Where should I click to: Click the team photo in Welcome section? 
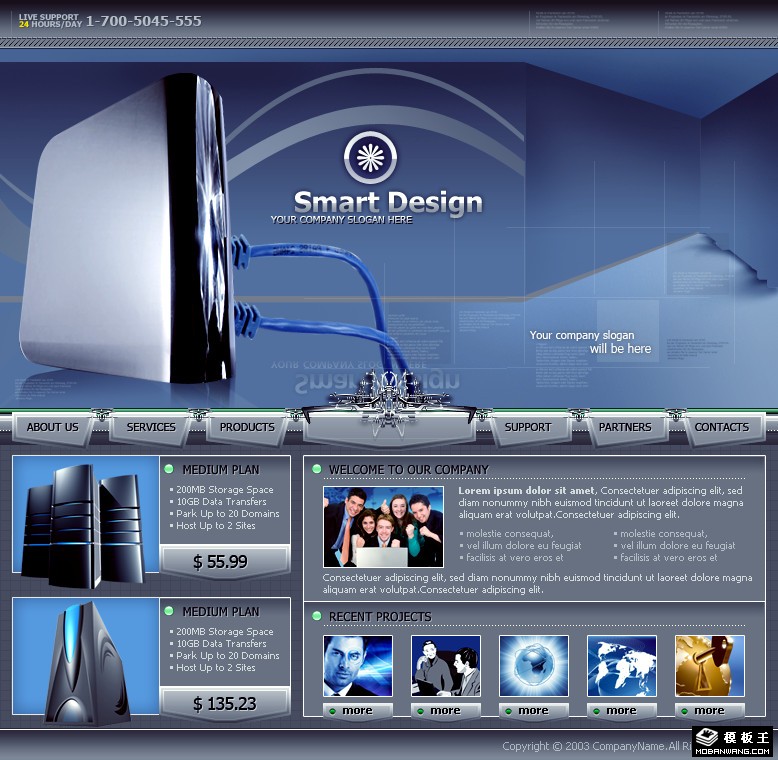pos(383,526)
